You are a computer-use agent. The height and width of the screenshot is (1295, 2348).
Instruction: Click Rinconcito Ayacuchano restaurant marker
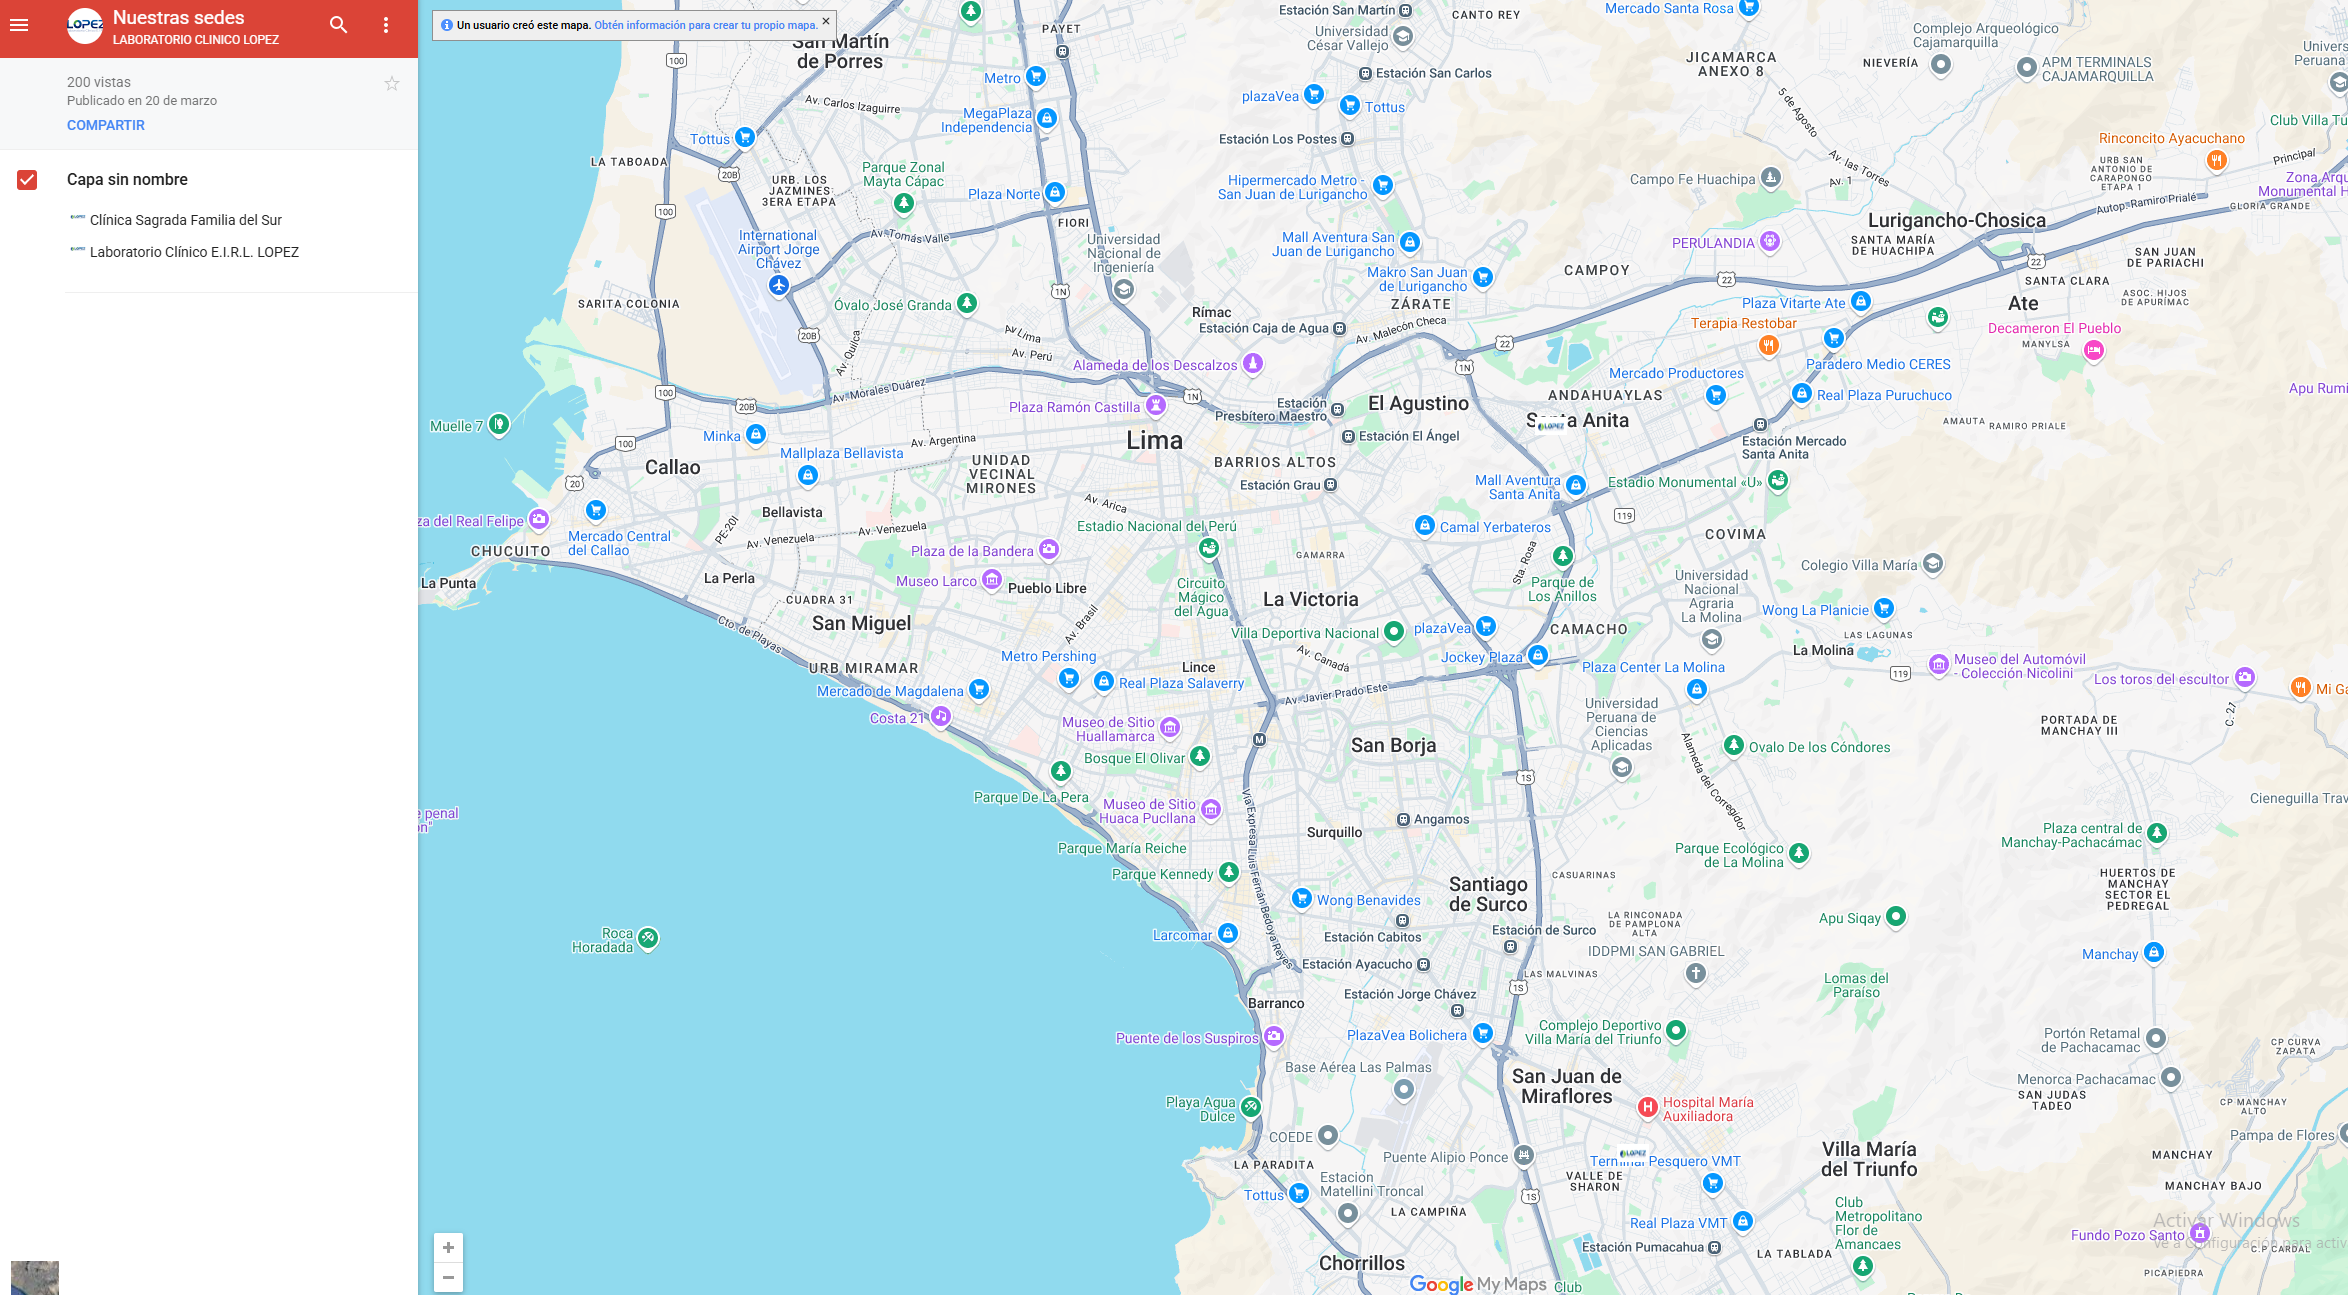pos(2217,160)
